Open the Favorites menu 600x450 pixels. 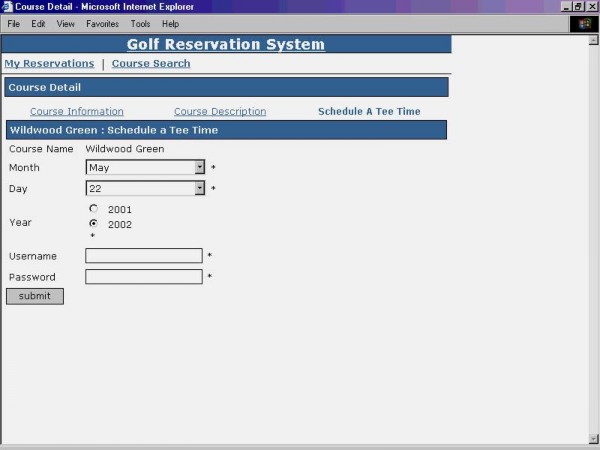coord(101,24)
